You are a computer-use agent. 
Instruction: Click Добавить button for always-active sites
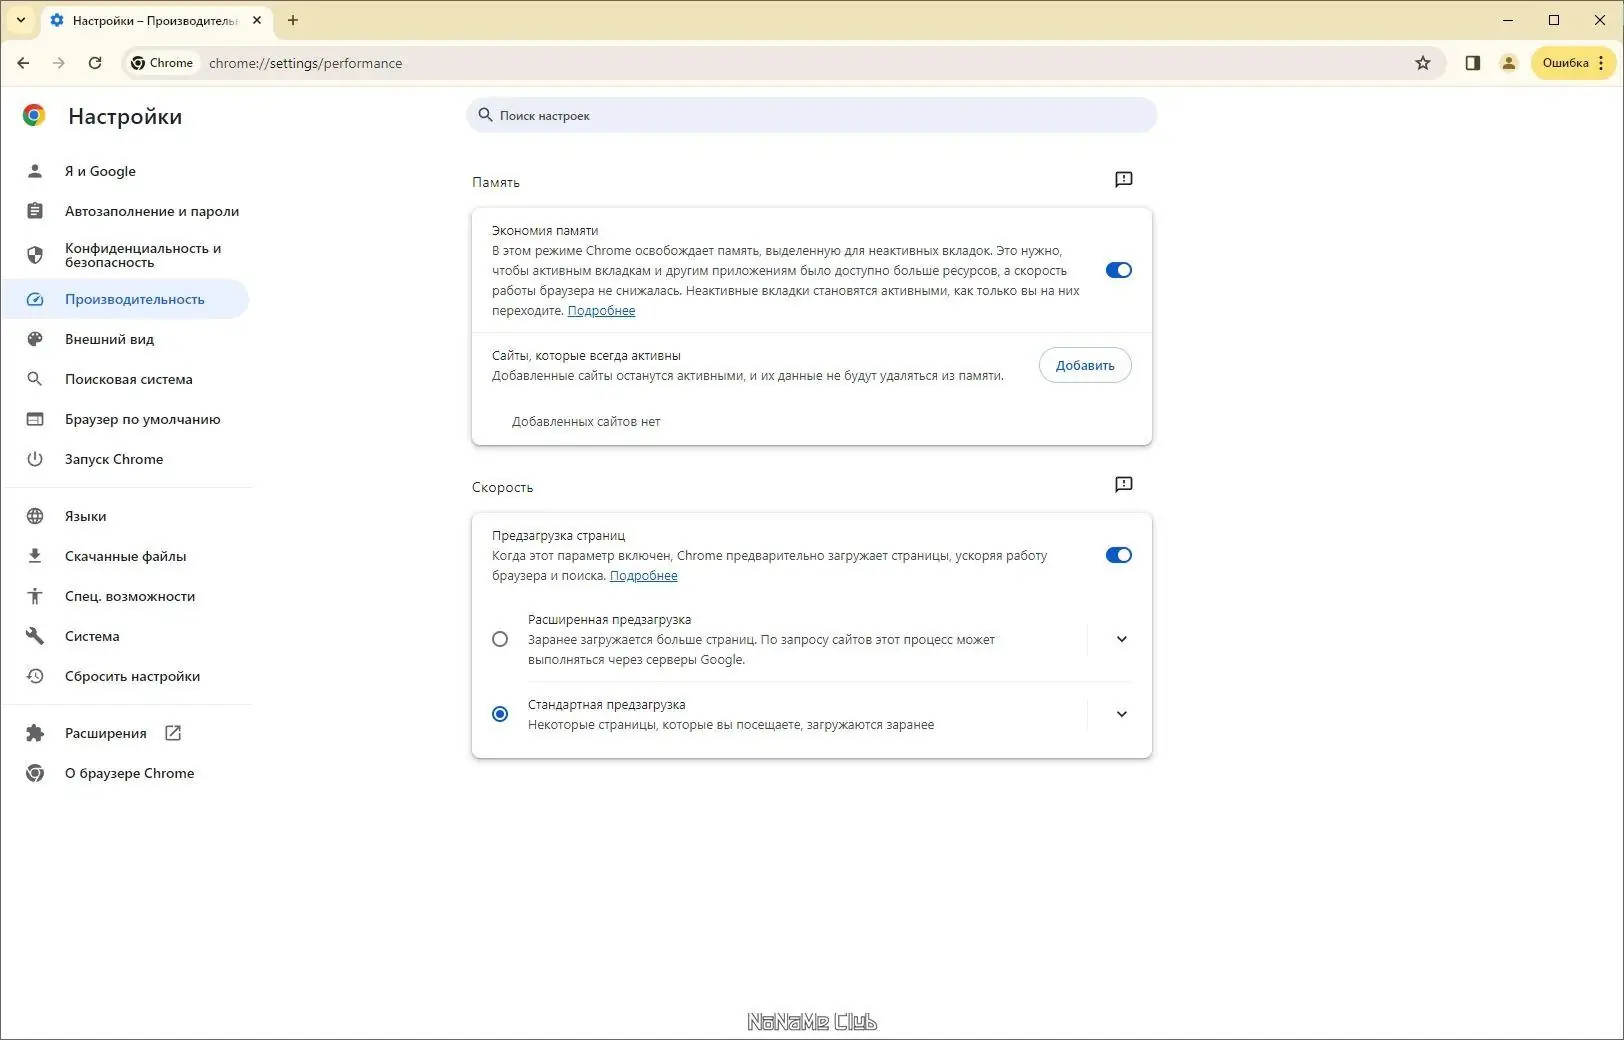click(1085, 365)
